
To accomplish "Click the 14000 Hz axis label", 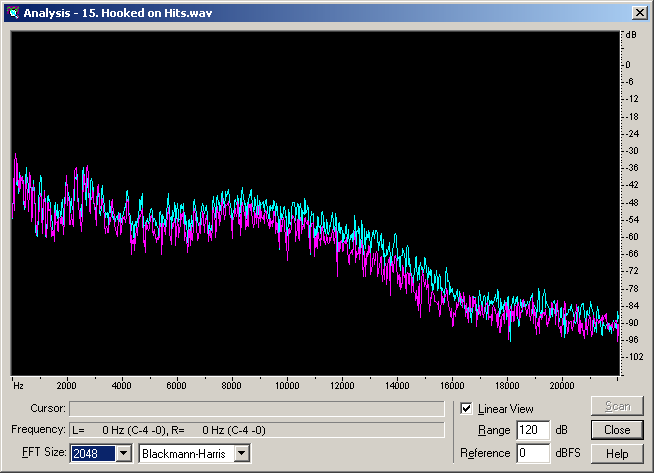I will (x=397, y=386).
